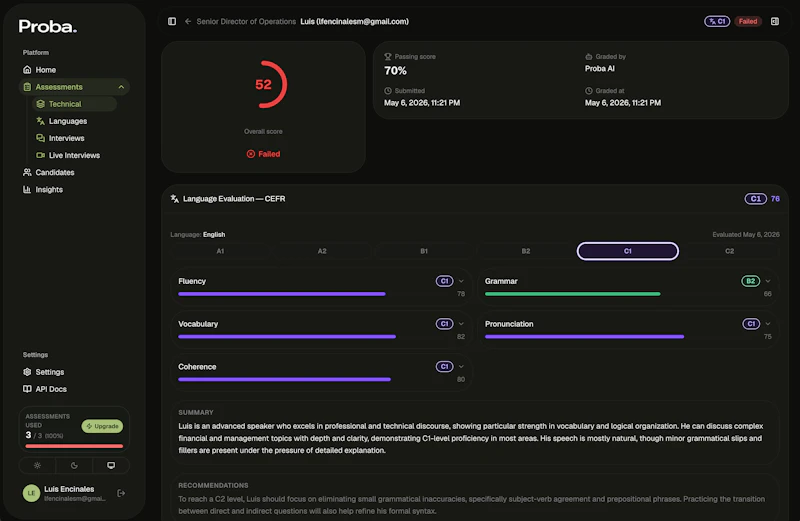
Task: Click the clock icon beside Submitted
Action: tap(388, 91)
